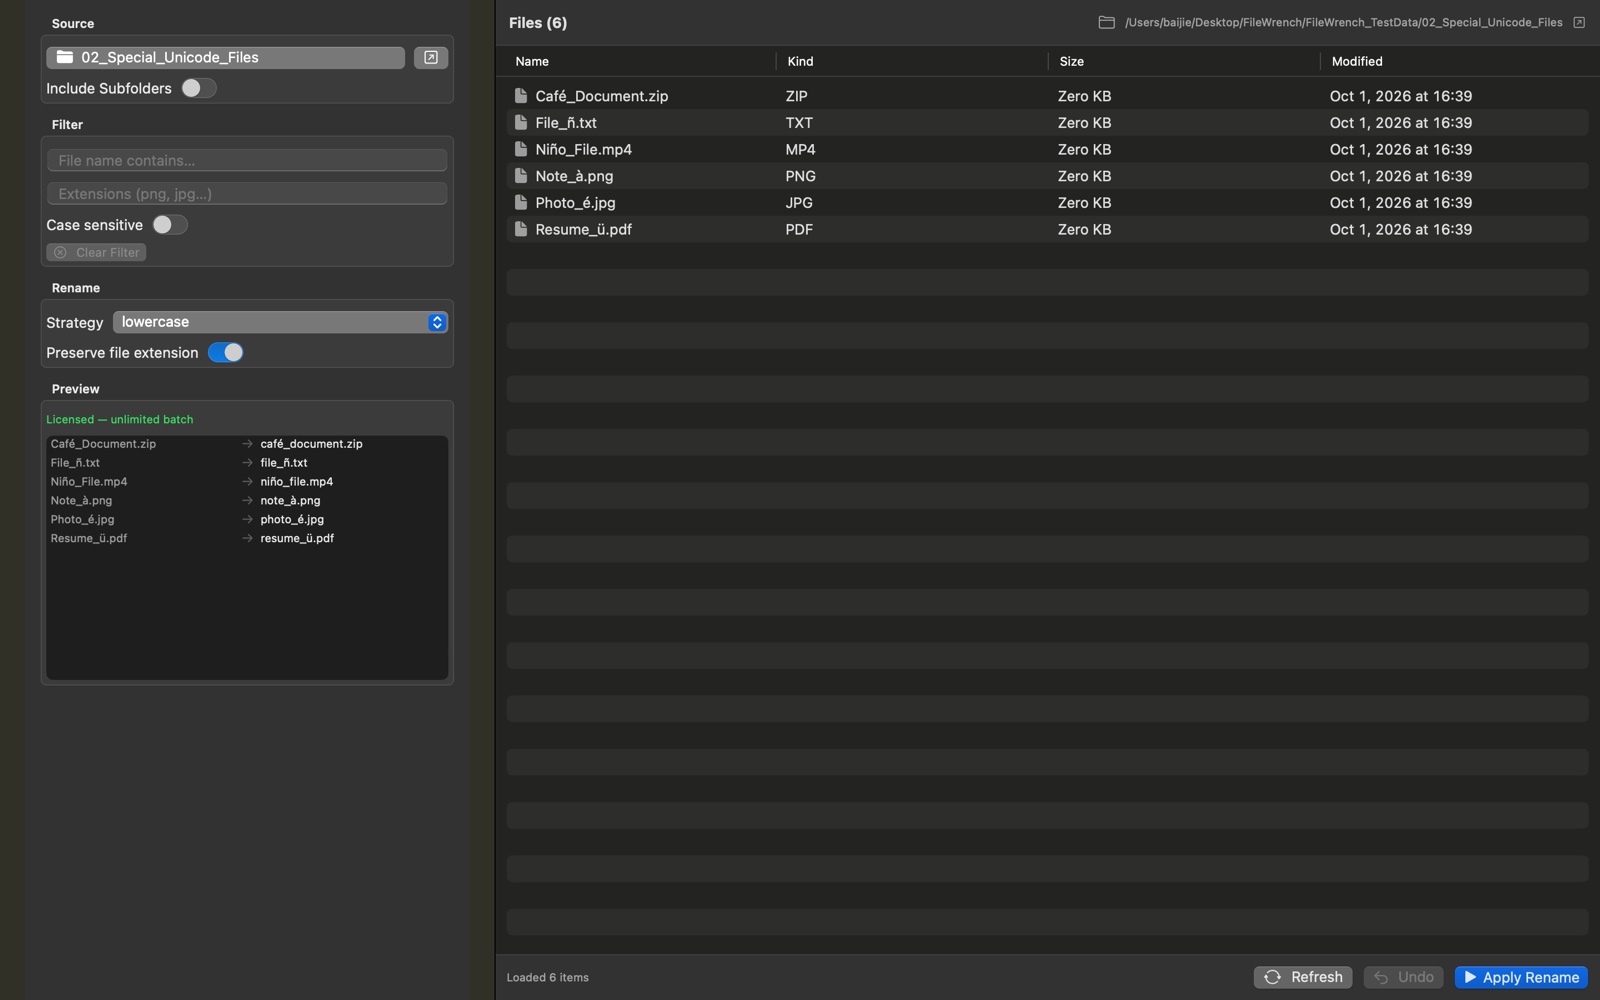
Task: Sort files by the Name column header
Action: tap(532, 61)
